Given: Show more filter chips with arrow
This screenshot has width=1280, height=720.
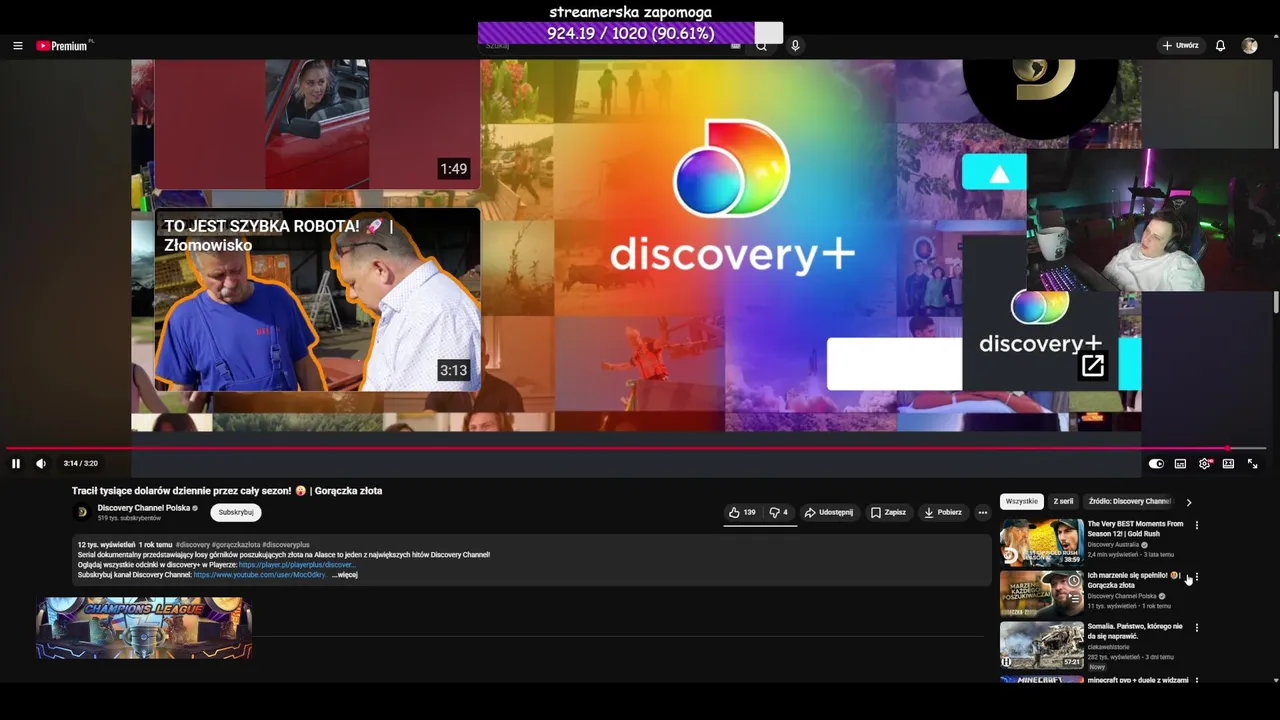Looking at the screenshot, I should [x=1189, y=502].
